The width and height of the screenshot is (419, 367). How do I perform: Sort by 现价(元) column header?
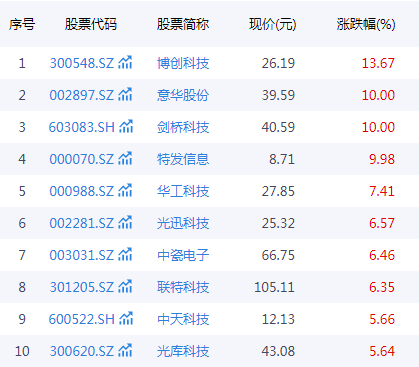[273, 24]
